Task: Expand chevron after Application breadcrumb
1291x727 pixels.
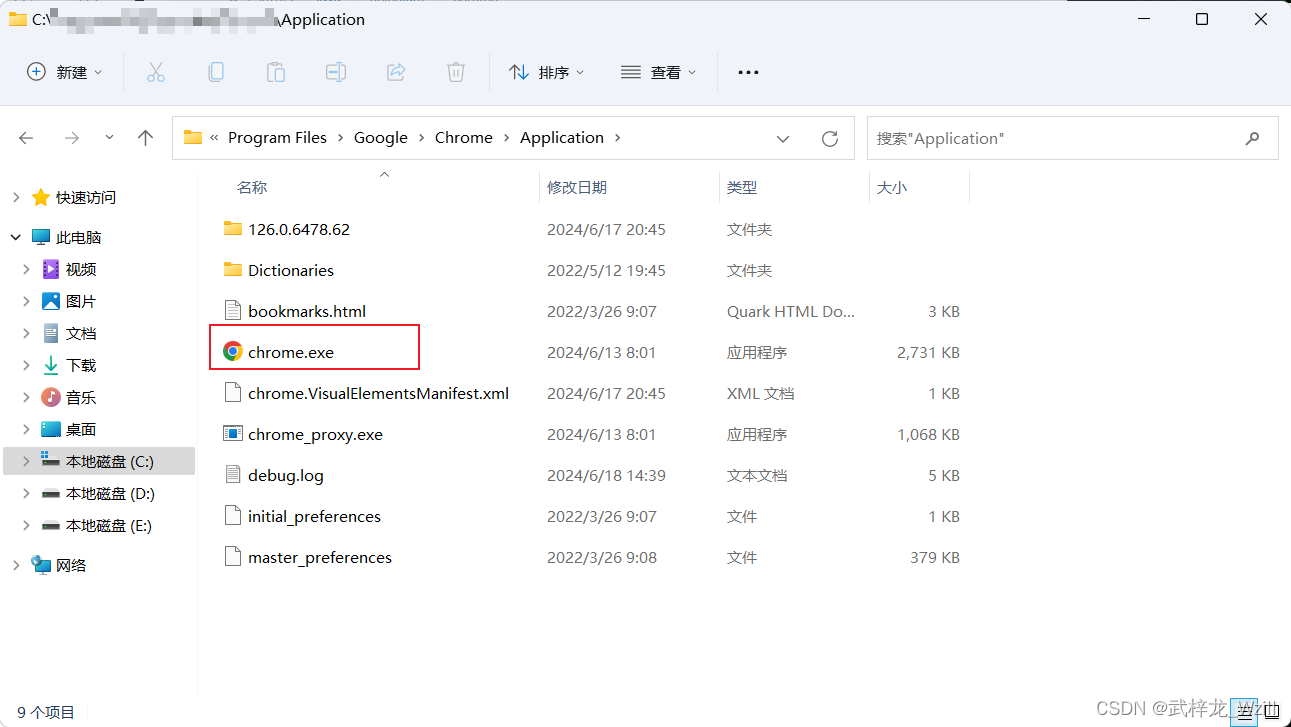Action: [x=617, y=138]
